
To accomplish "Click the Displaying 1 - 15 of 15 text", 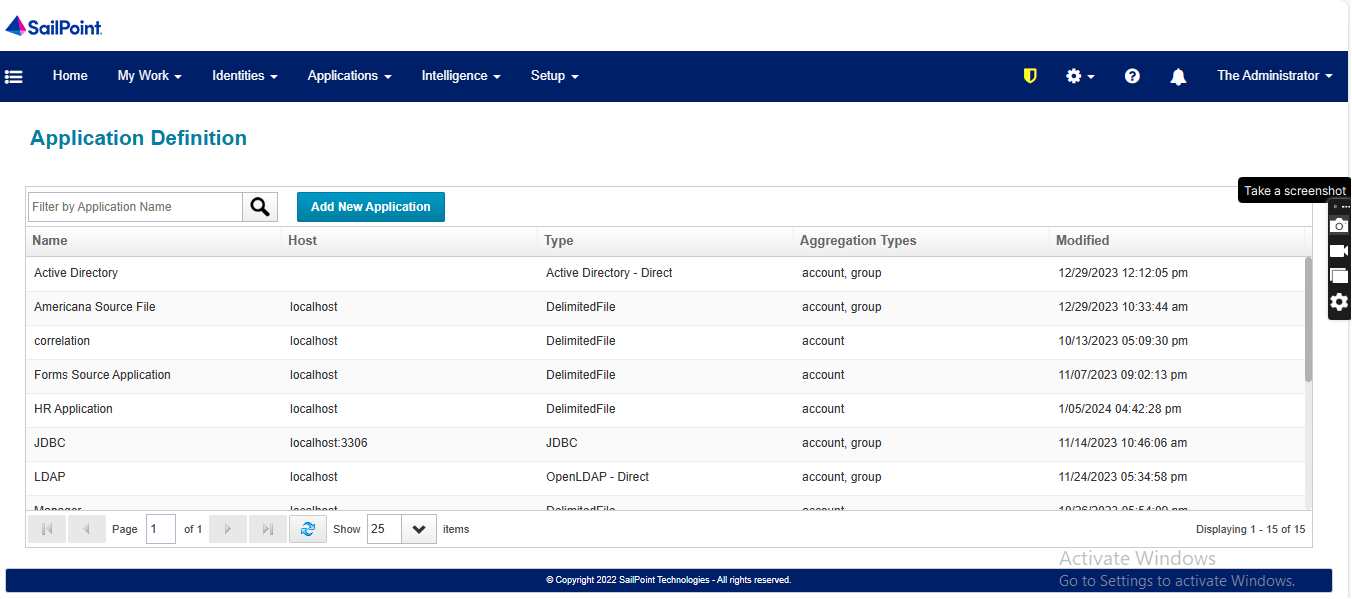I will [x=1250, y=529].
